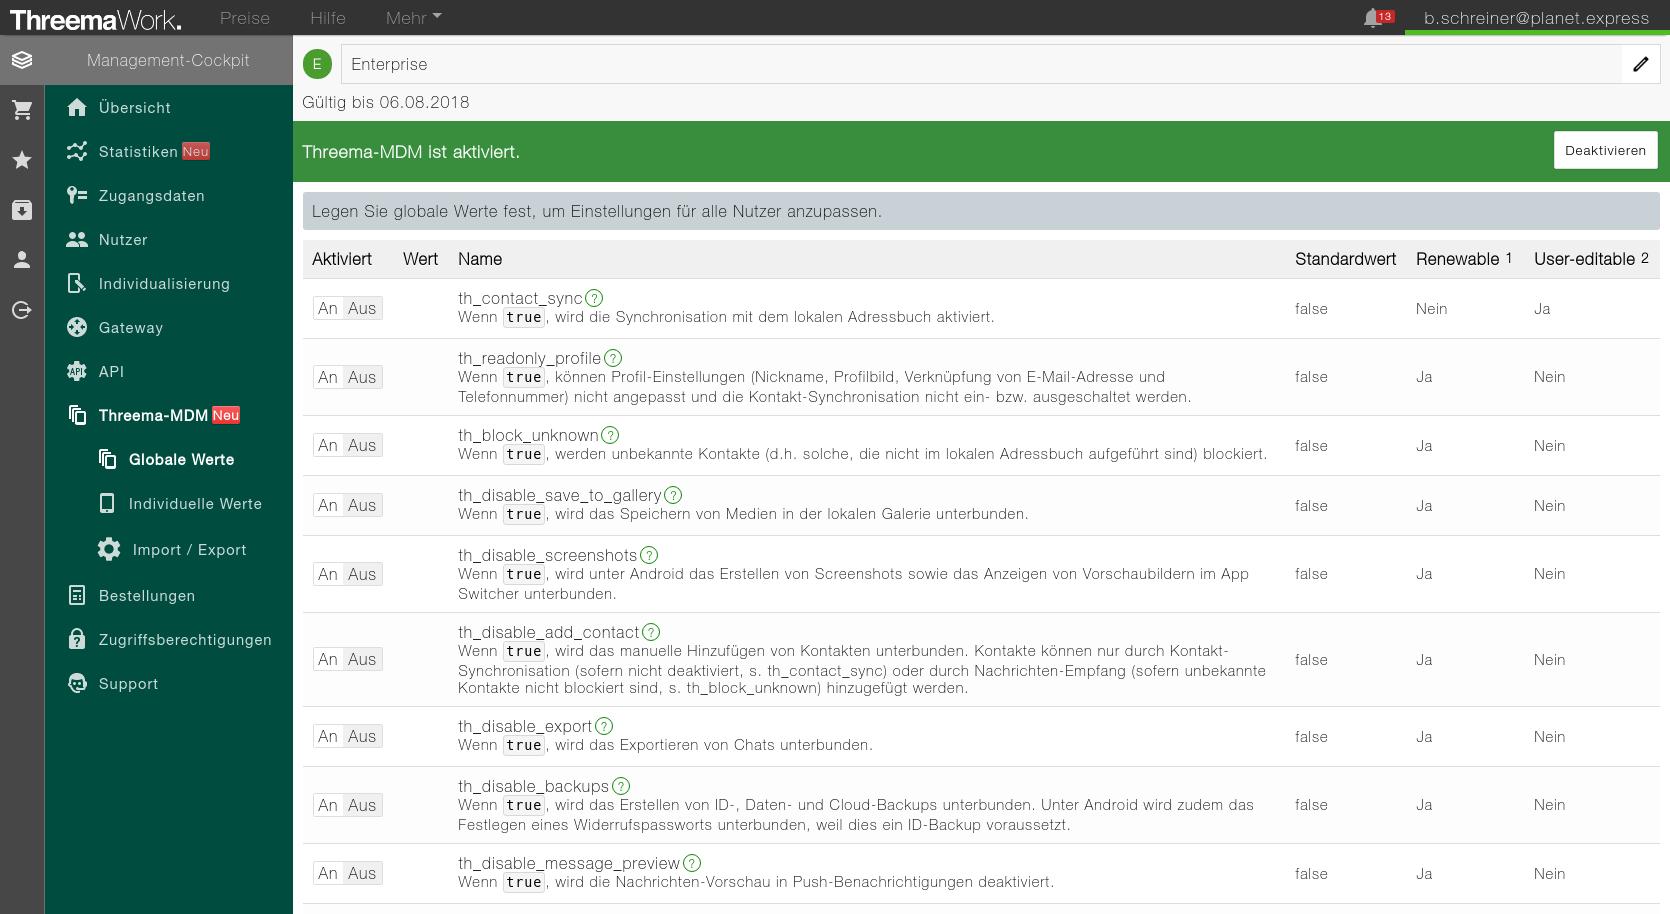1670x914 pixels.
Task: Switch th_disable_backups to Aus
Action: (x=362, y=805)
